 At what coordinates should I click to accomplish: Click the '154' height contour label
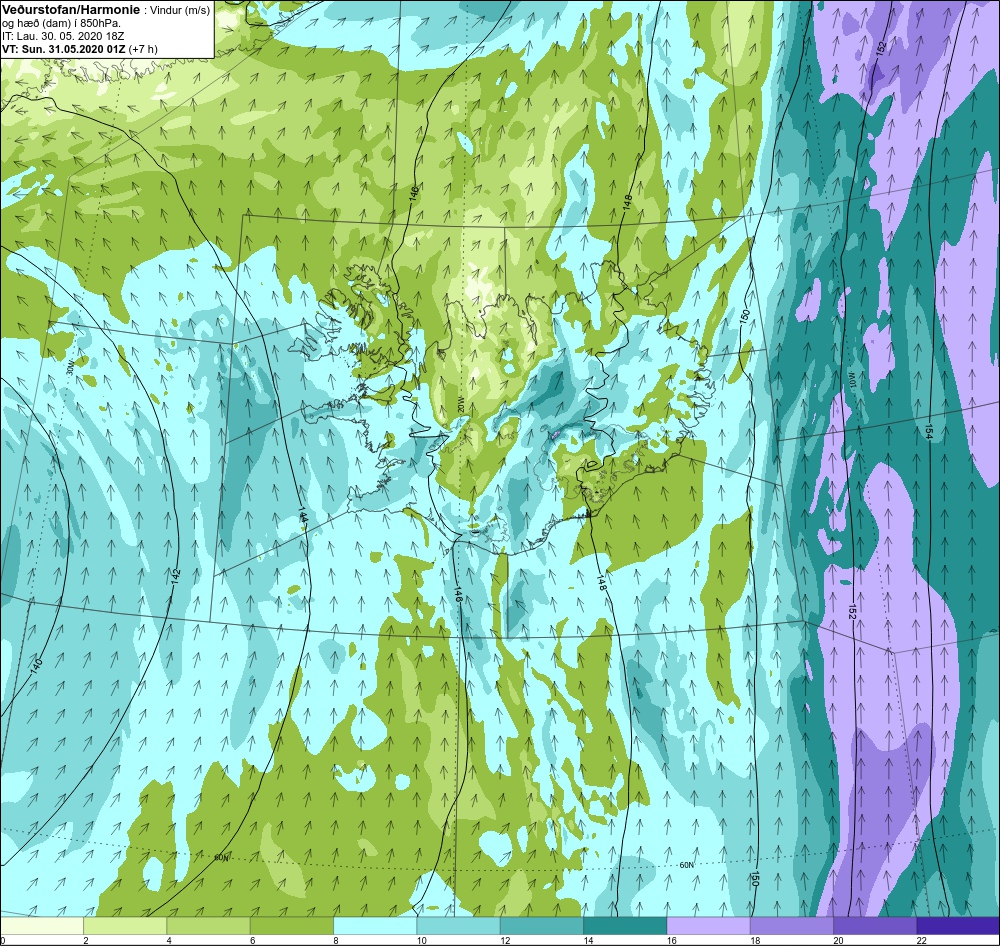click(x=928, y=432)
